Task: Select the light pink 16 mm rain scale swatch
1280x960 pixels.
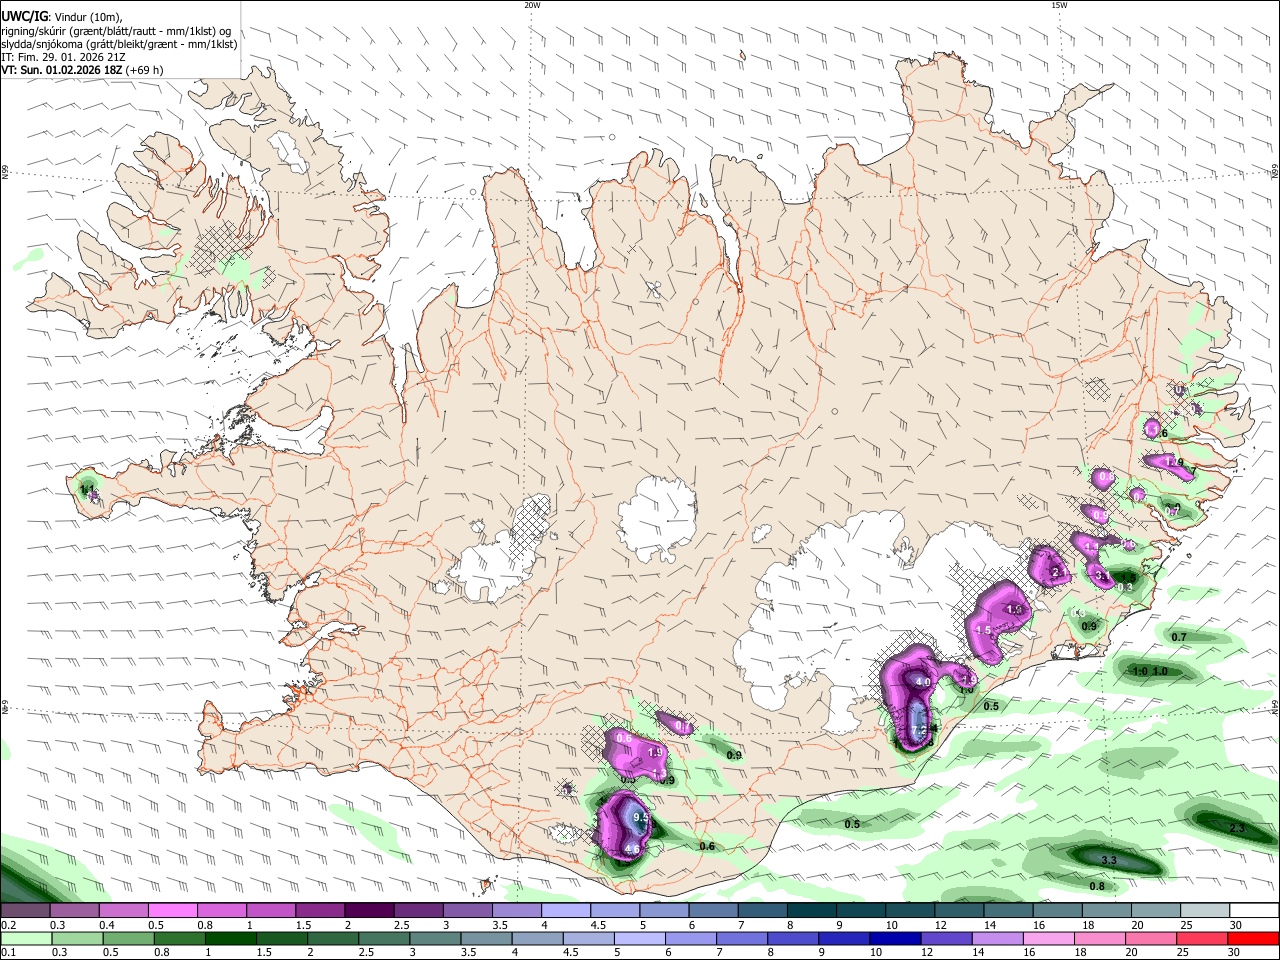Action: pyautogui.click(x=1049, y=938)
